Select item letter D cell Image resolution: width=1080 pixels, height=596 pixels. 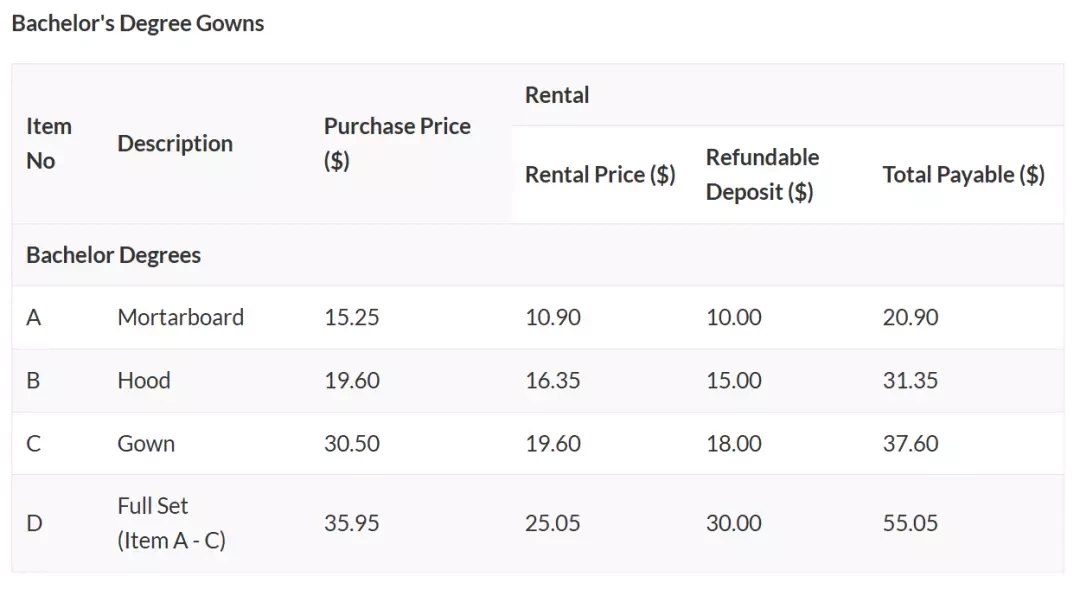pos(34,523)
